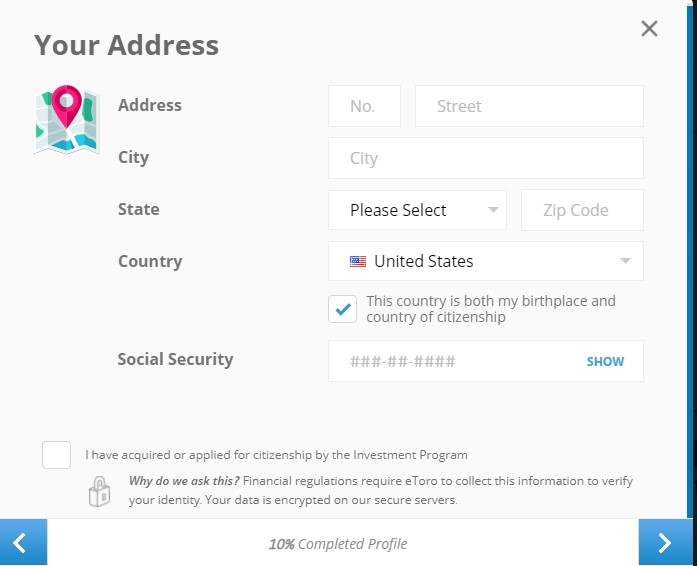Click the padlock security icon
The height and width of the screenshot is (566, 697).
coord(99,492)
